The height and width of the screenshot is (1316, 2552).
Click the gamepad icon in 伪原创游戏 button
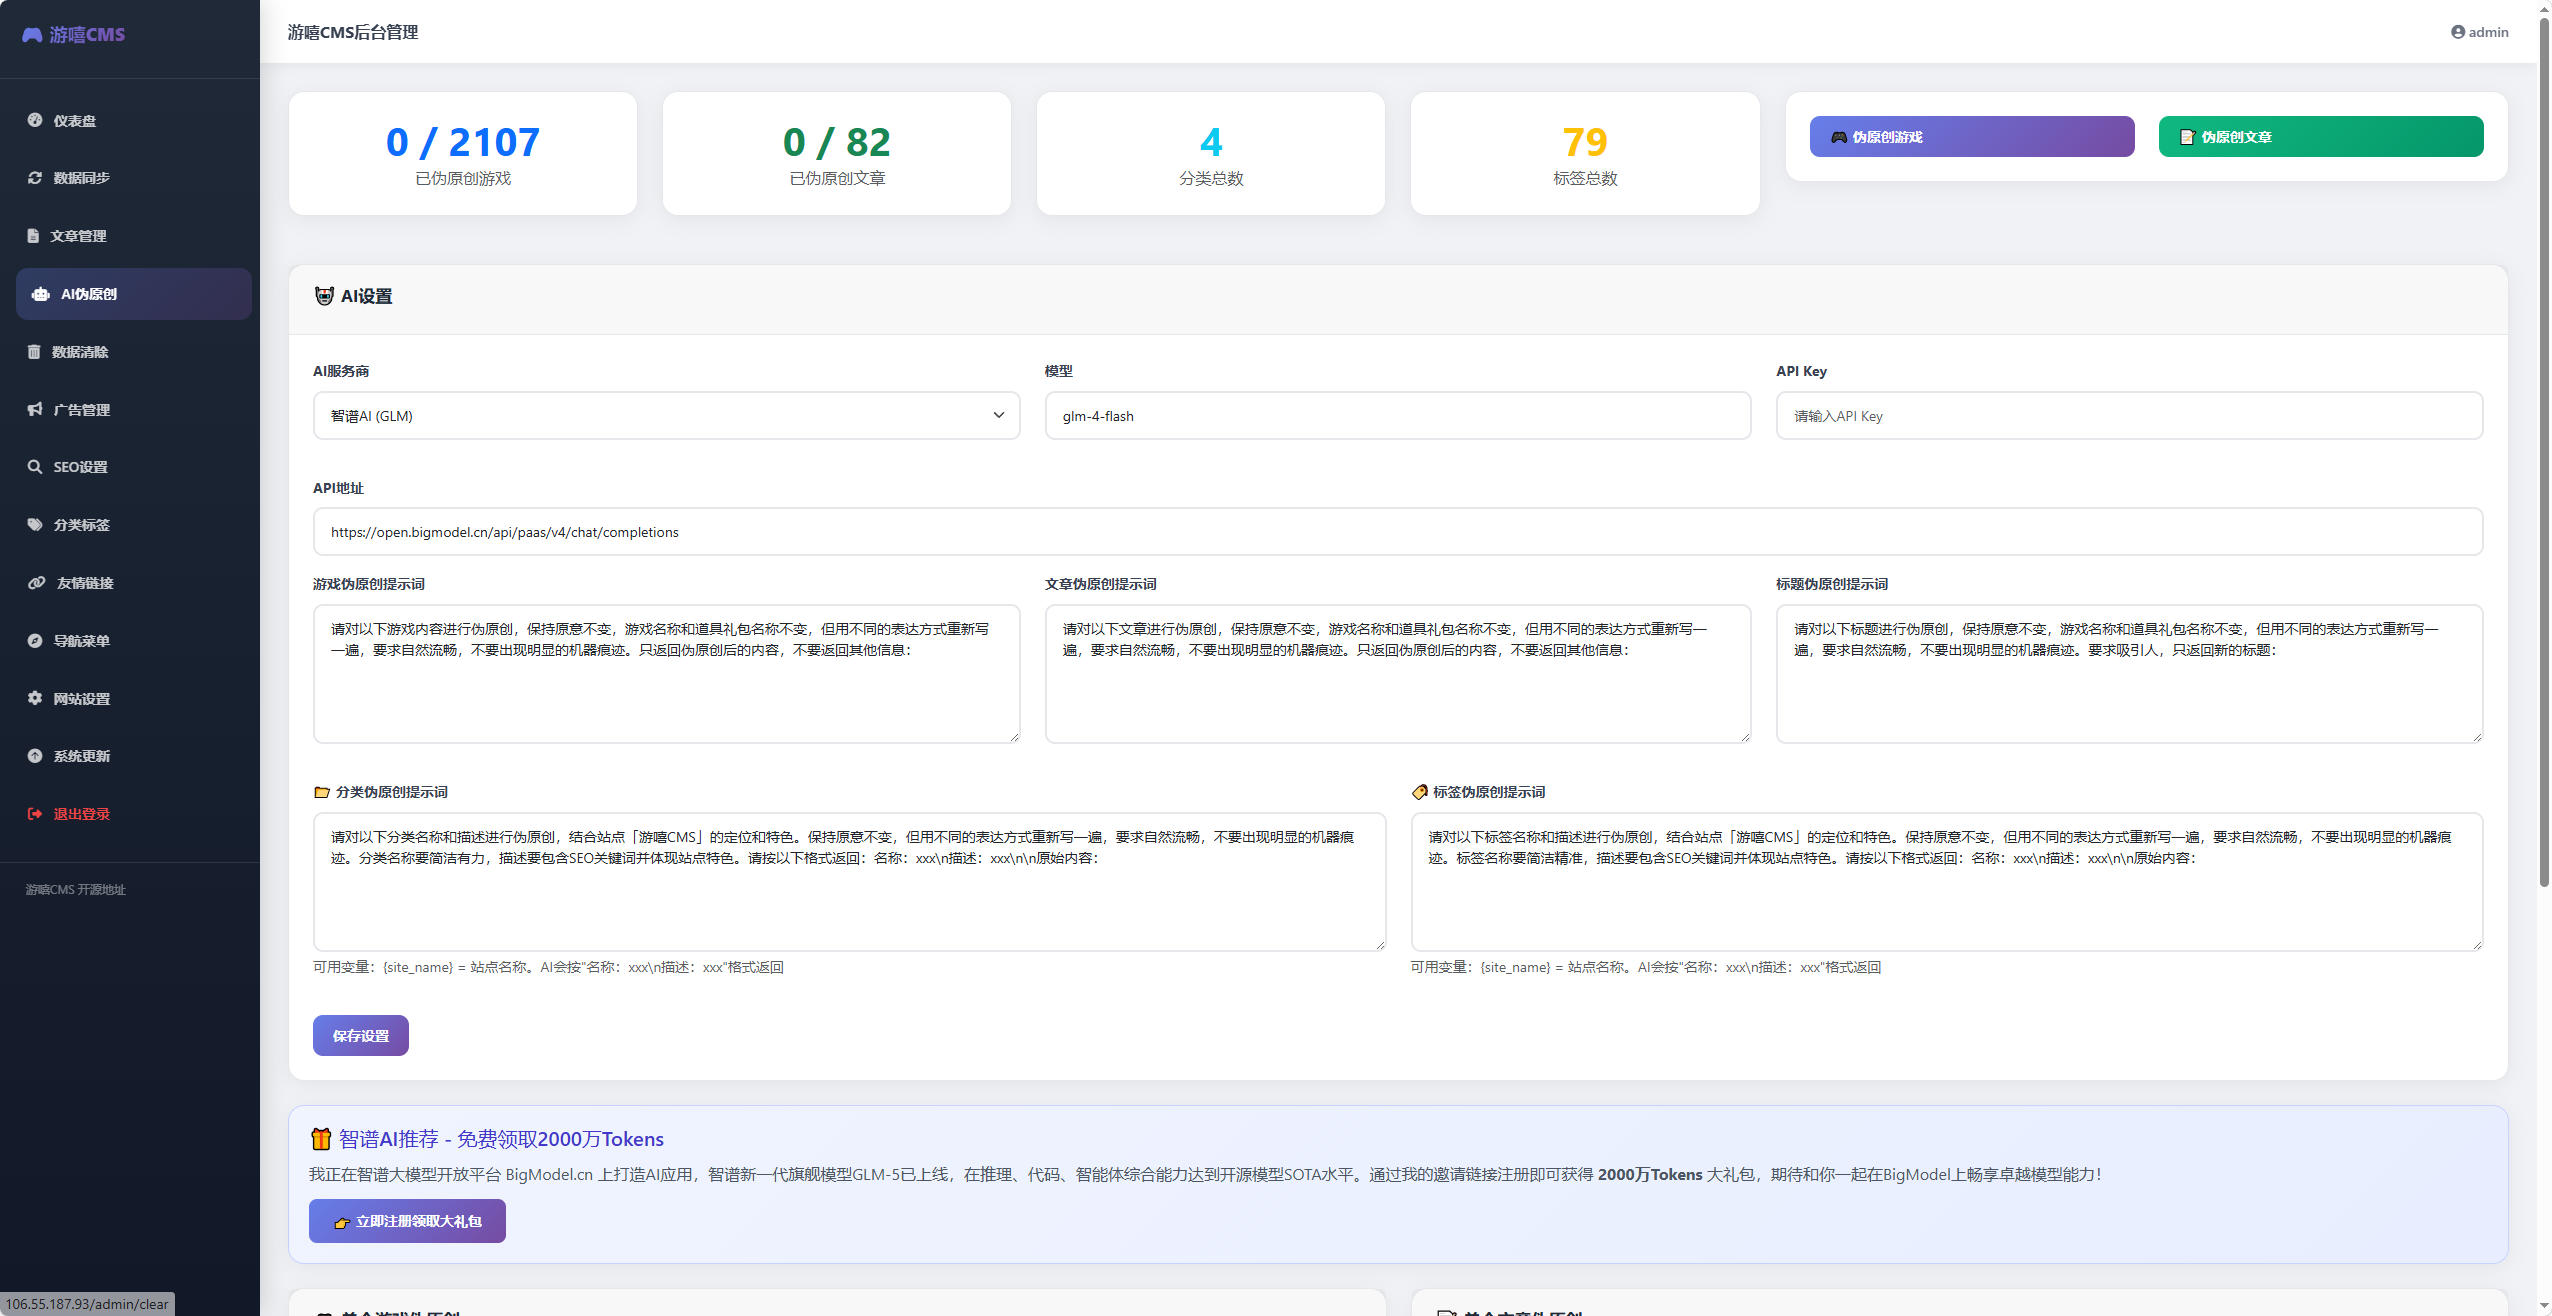1838,137
